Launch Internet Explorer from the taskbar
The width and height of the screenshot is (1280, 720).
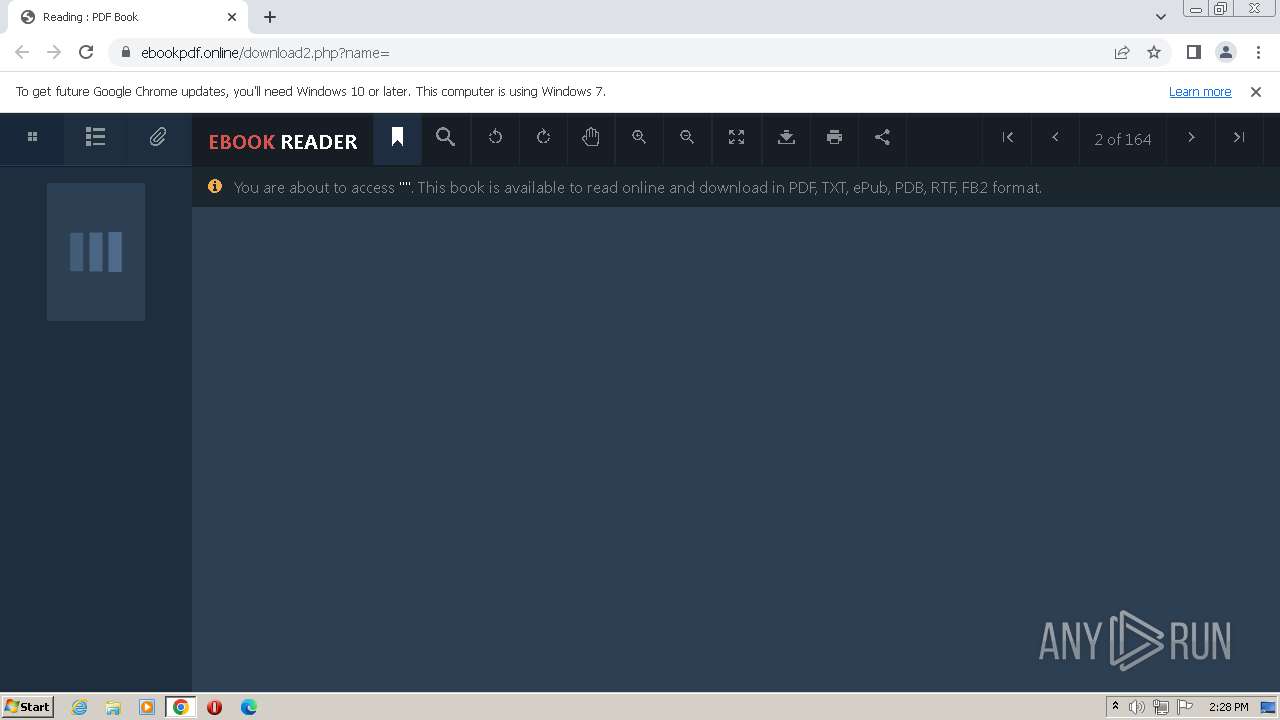click(79, 707)
